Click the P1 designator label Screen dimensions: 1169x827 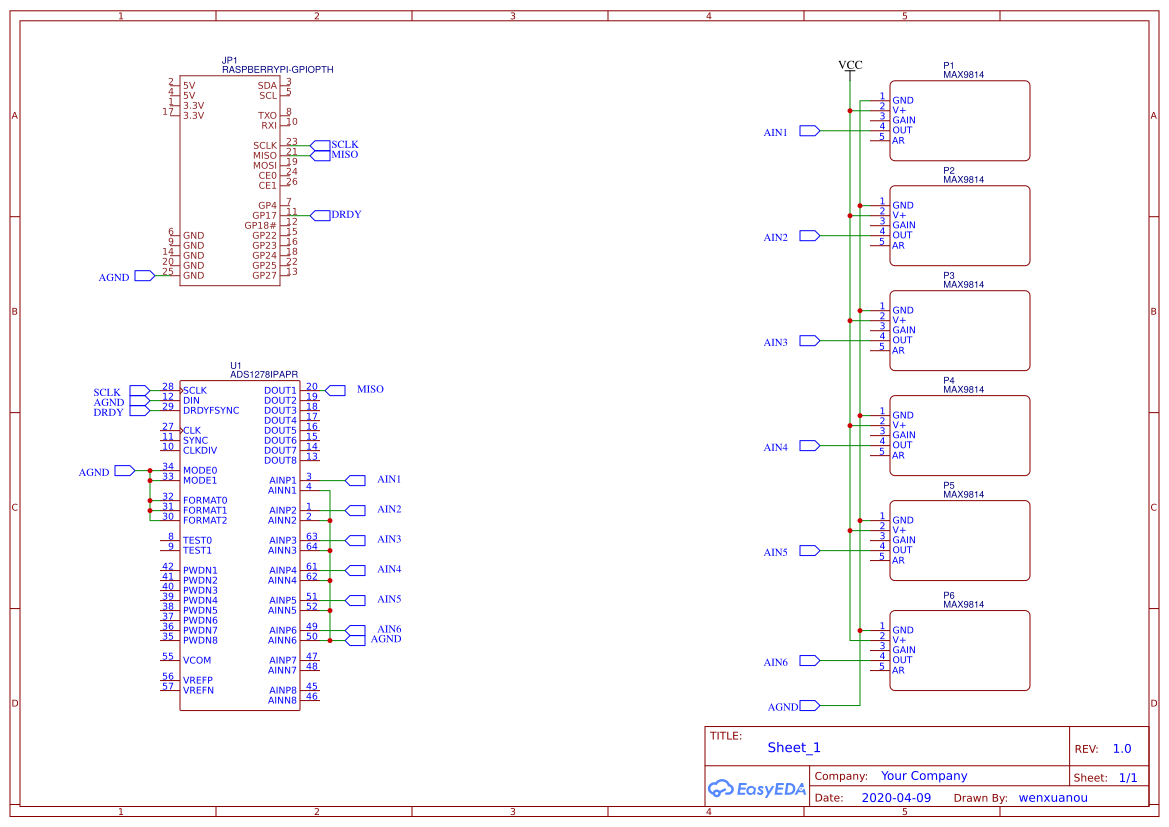pos(948,66)
